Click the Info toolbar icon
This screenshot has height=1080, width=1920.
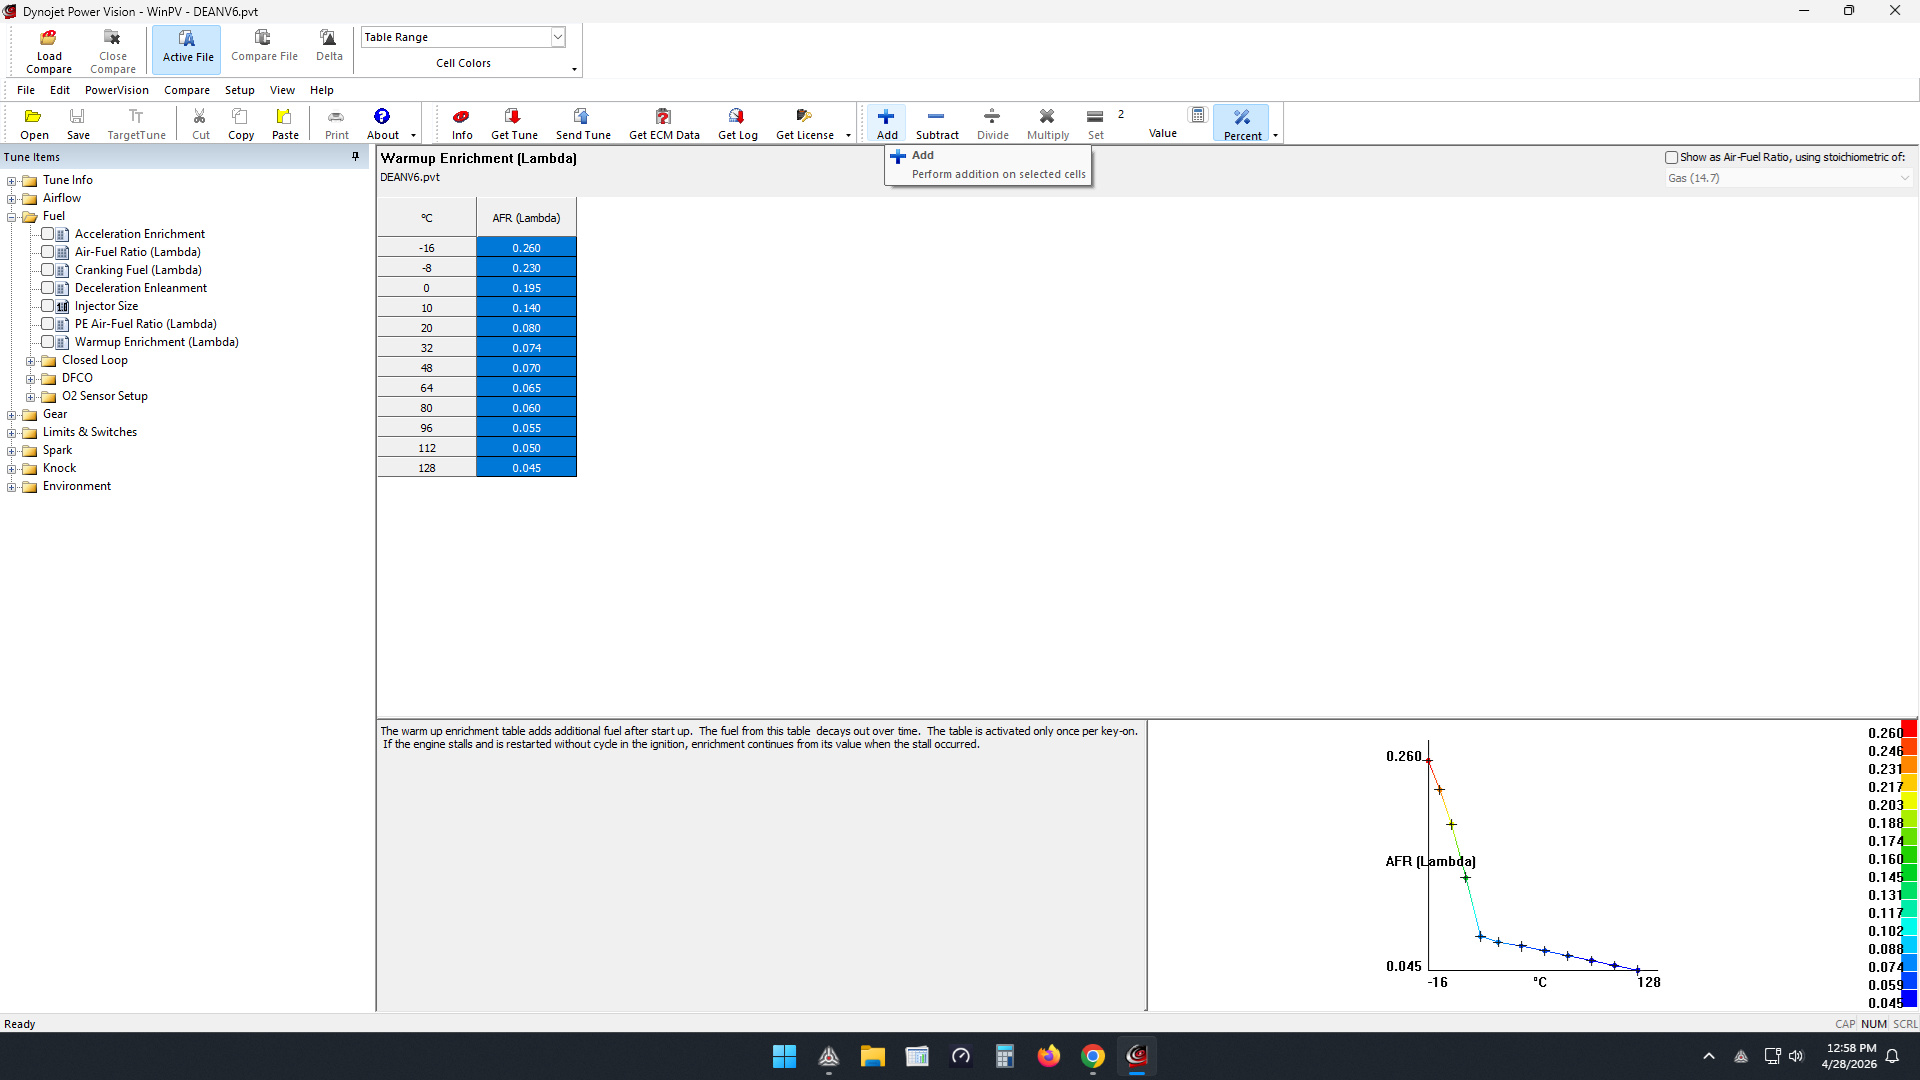tap(461, 118)
